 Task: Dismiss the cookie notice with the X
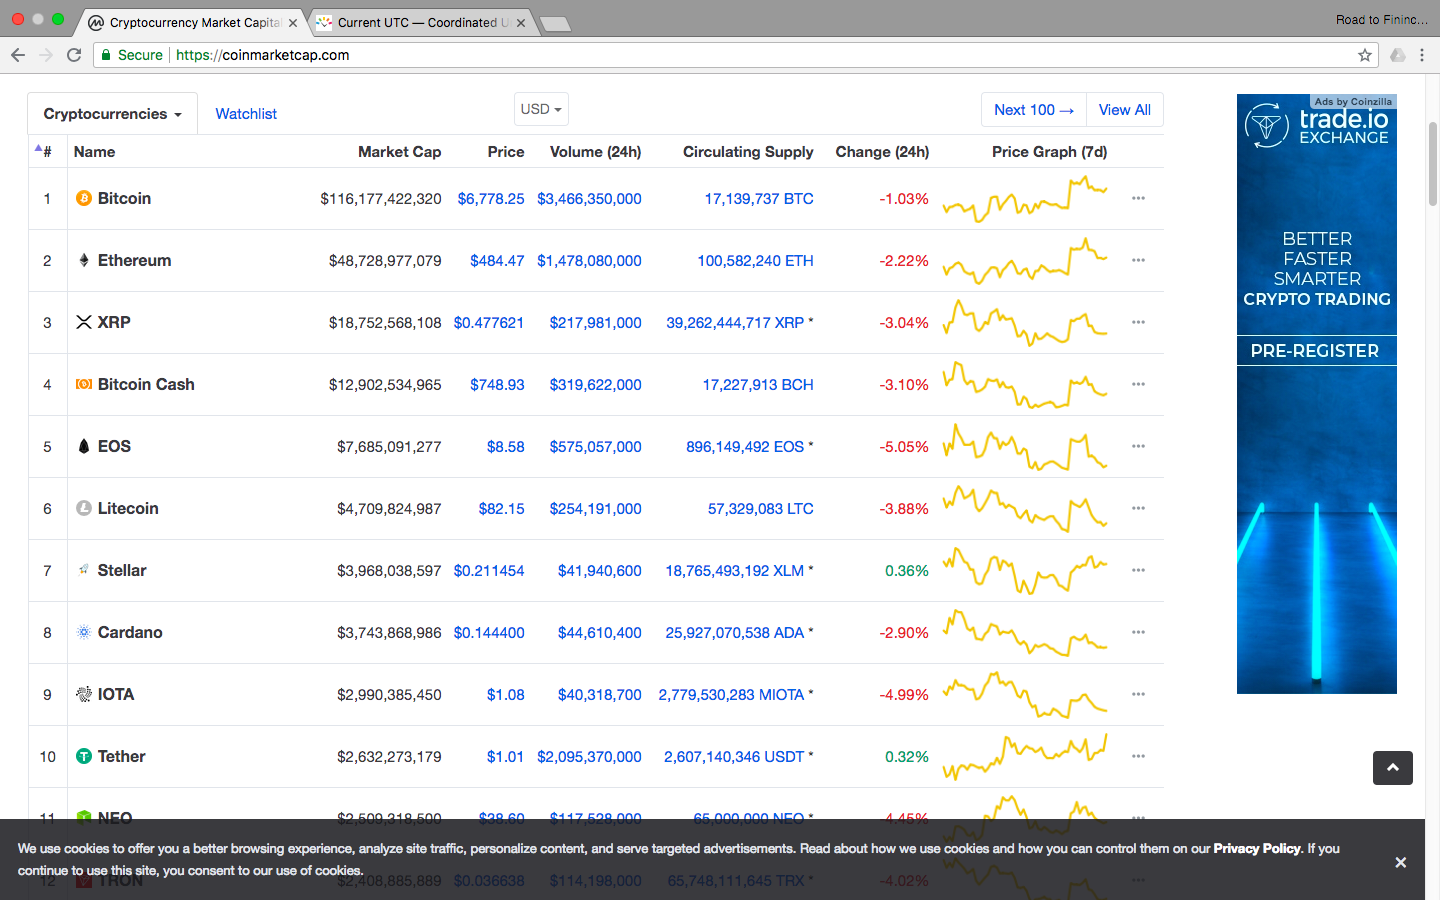point(1401,862)
